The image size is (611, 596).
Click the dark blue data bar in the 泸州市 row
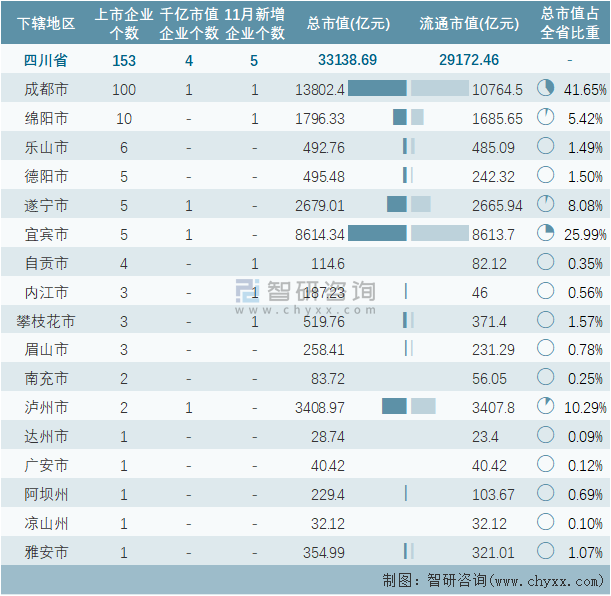tap(394, 407)
